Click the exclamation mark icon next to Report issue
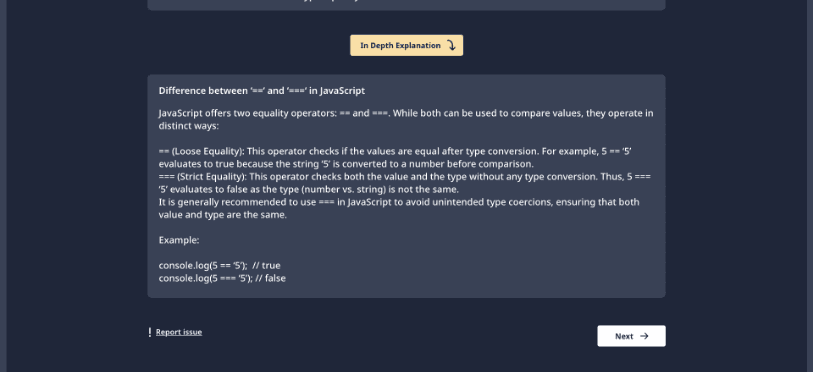The height and width of the screenshot is (372, 813). (x=150, y=332)
